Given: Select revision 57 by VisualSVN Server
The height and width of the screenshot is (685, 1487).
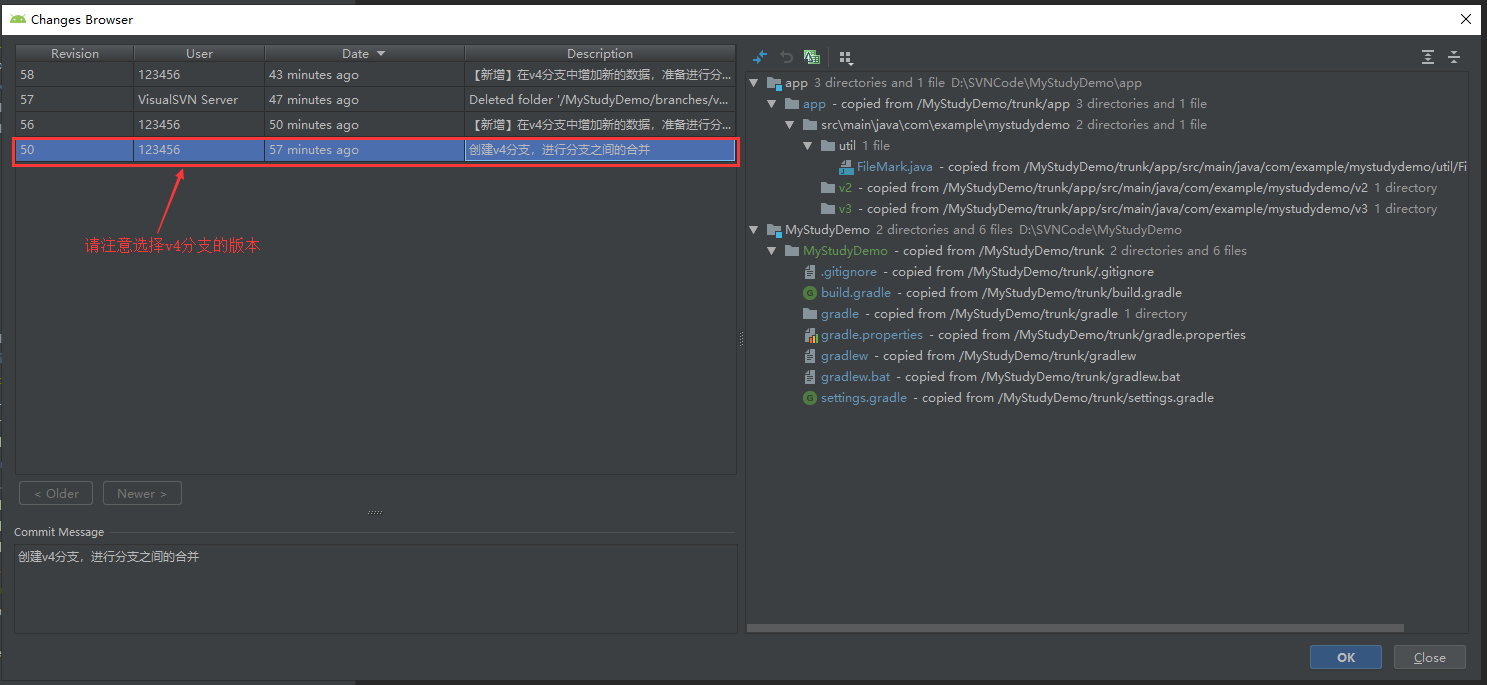Looking at the screenshot, I should 376,100.
